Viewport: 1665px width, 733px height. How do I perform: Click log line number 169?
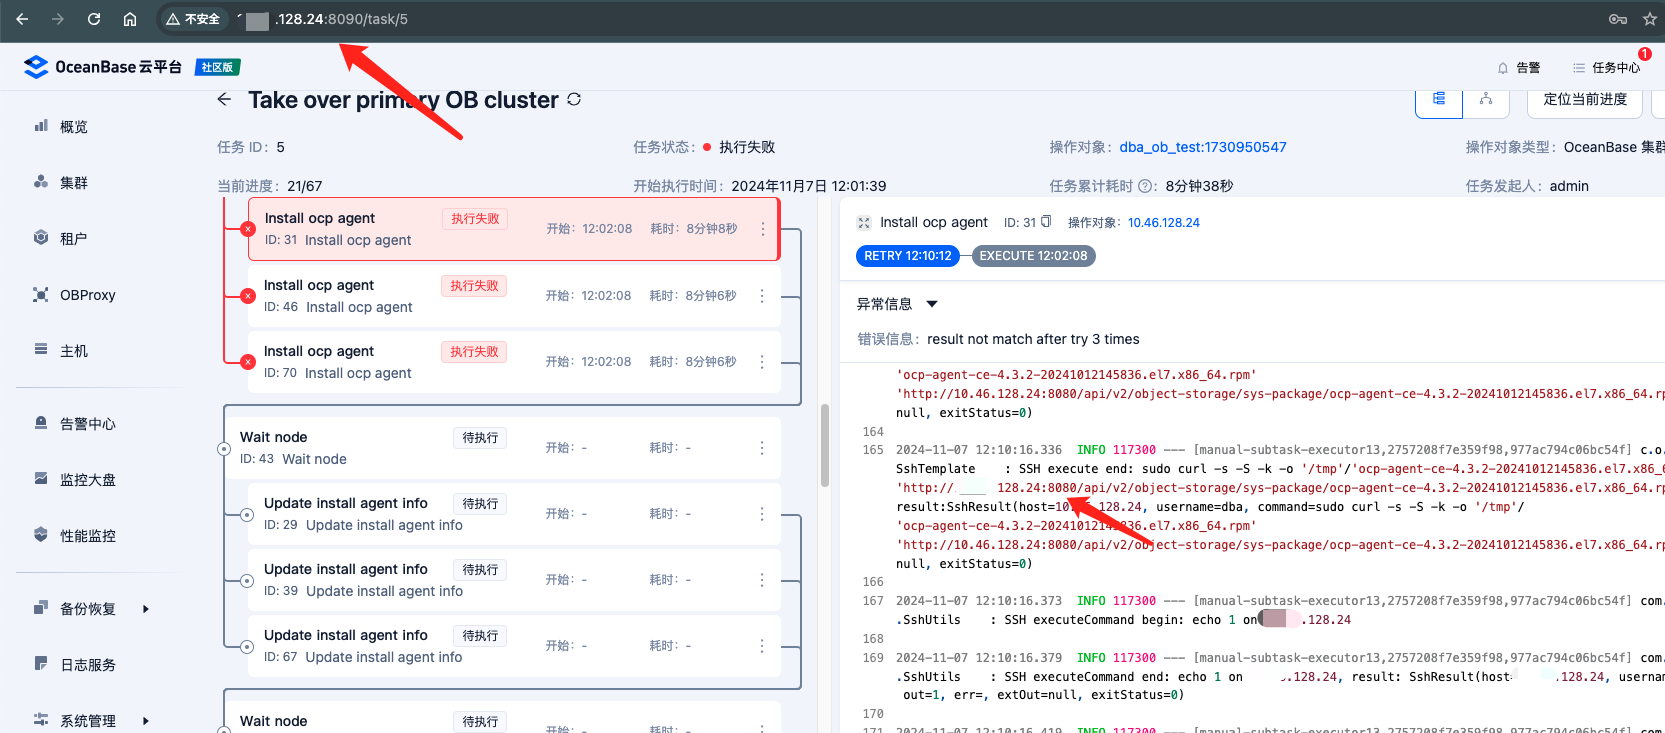(x=873, y=658)
